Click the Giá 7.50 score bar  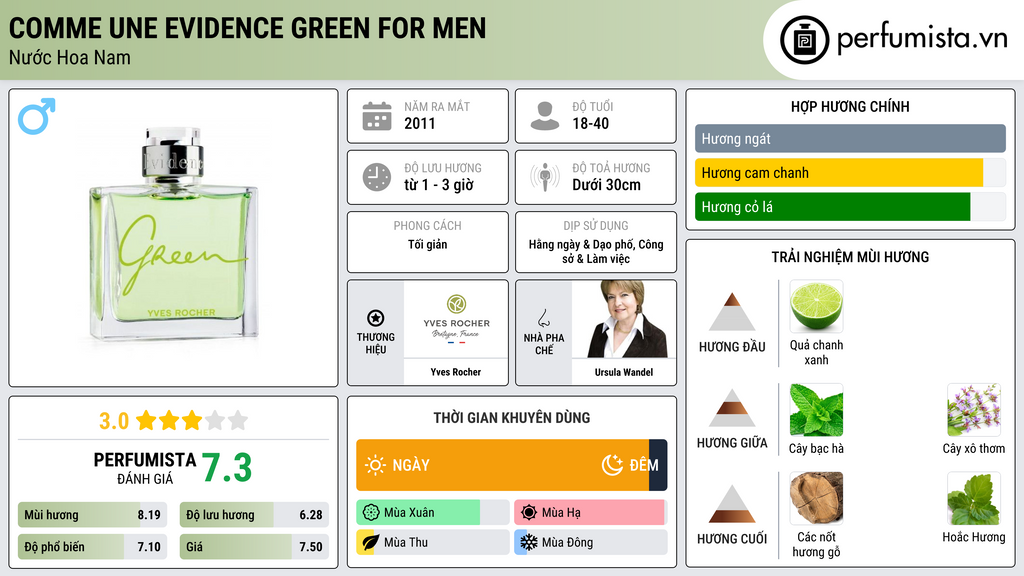pyautogui.click(x=254, y=547)
